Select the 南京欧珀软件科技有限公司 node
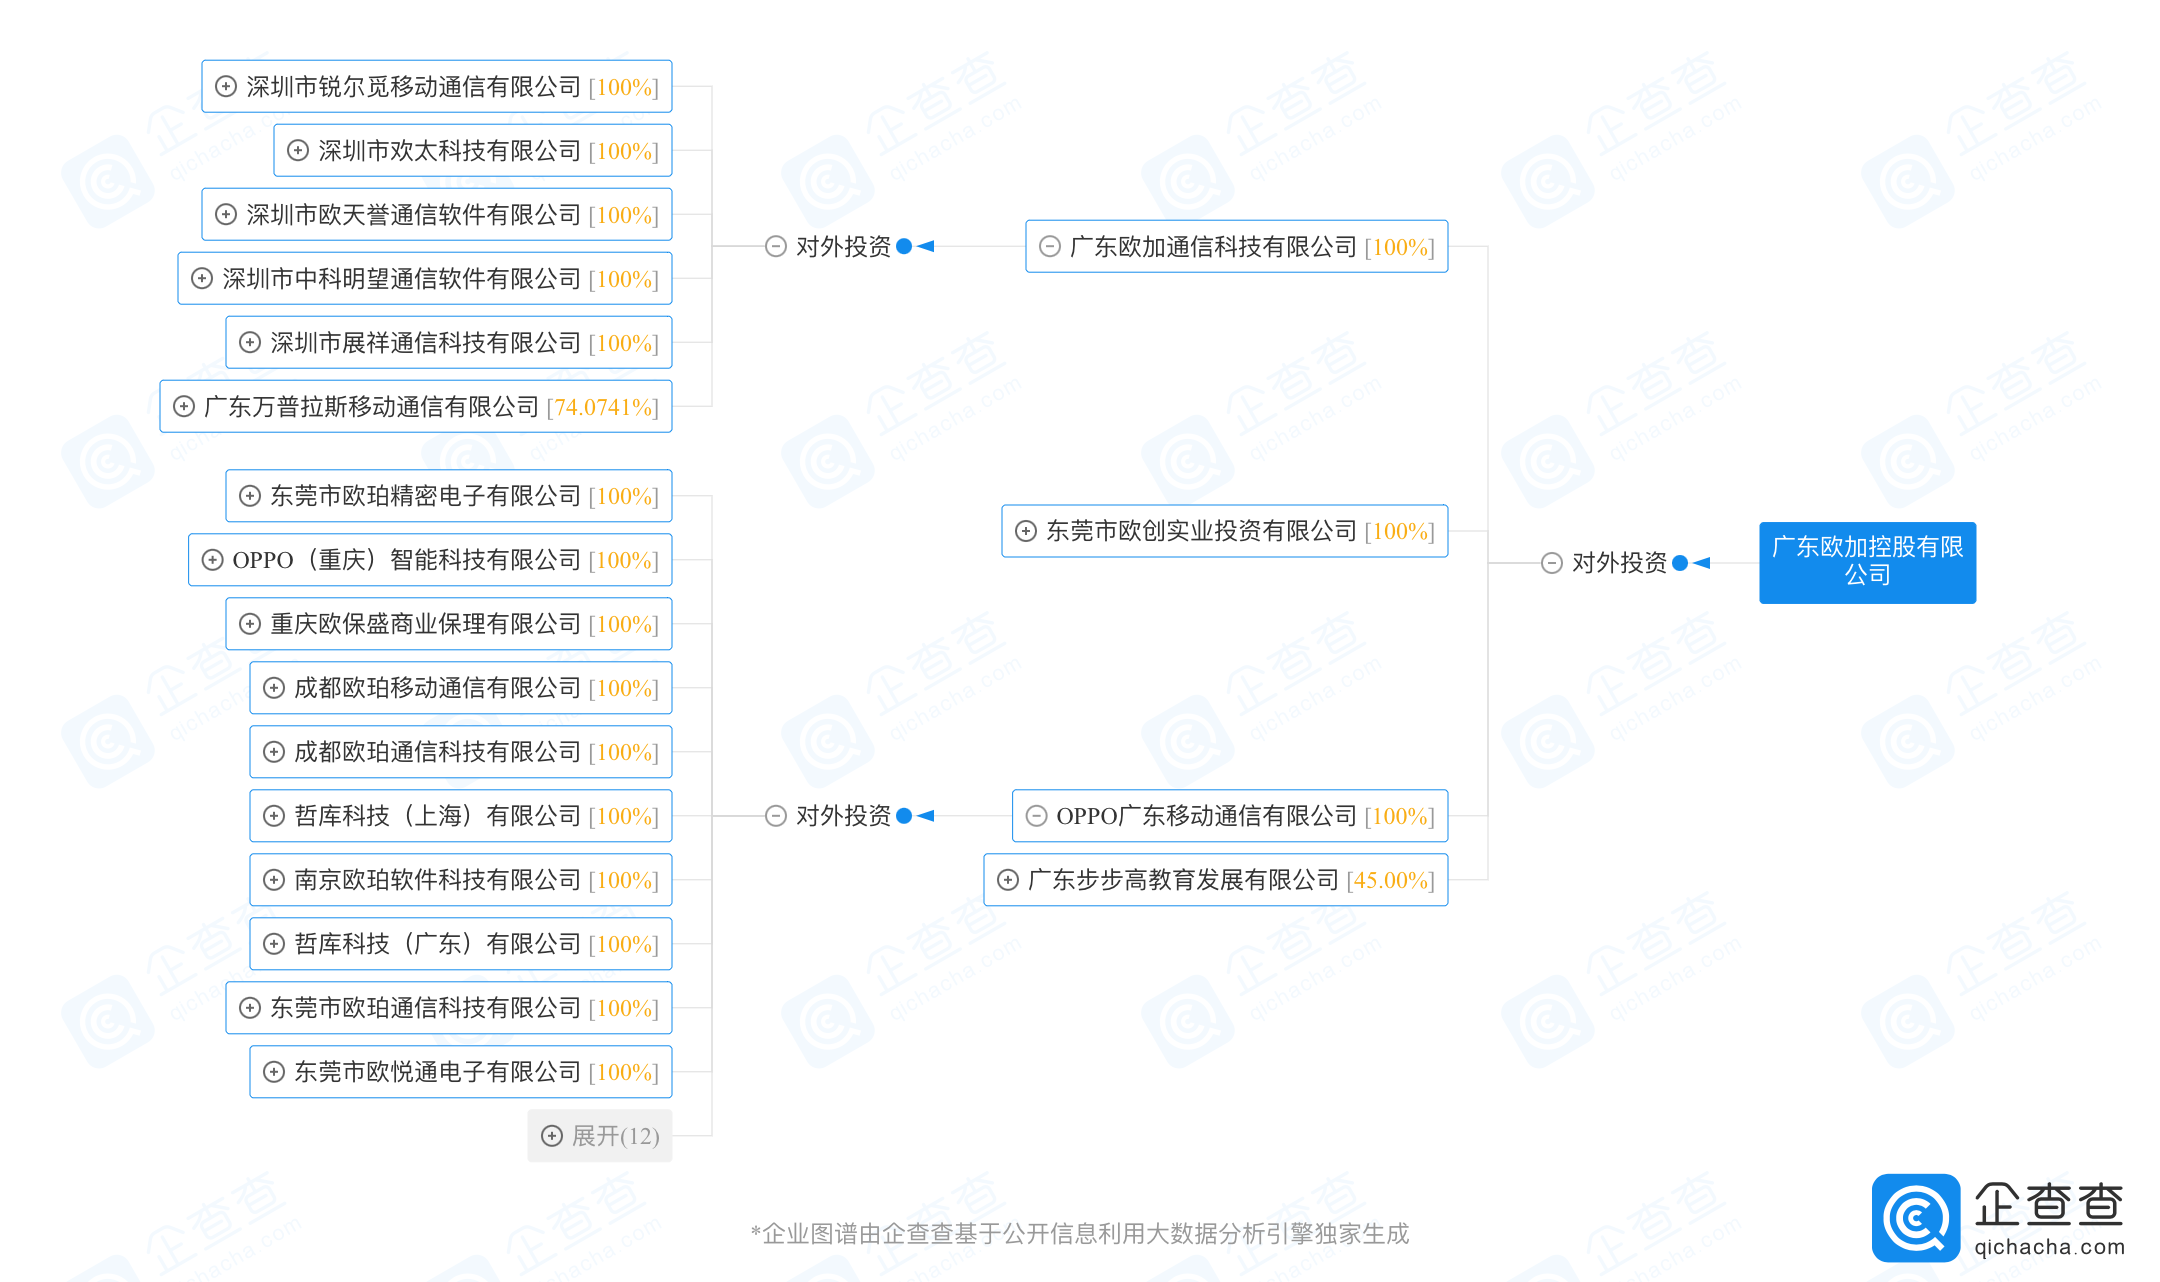This screenshot has width=2160, height=1282. [461, 880]
